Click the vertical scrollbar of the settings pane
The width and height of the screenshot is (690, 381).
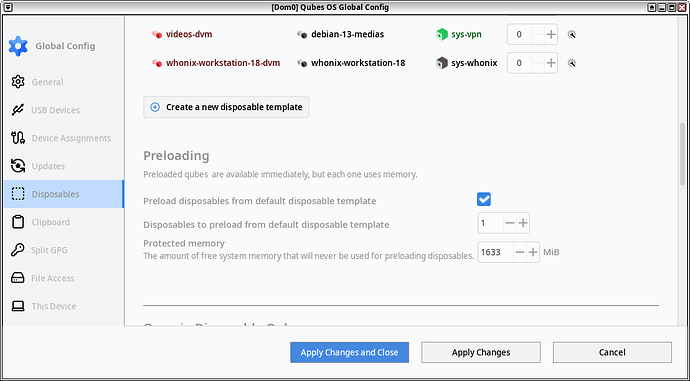[682, 154]
